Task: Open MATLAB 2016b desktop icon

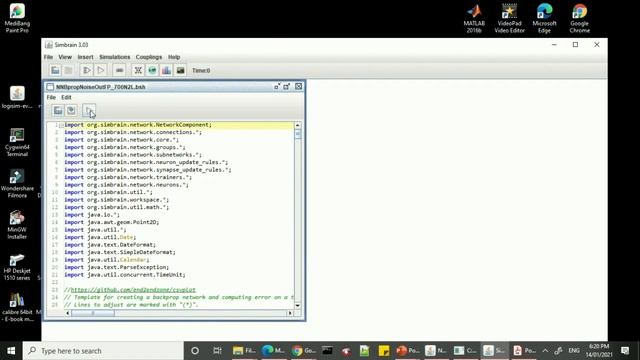Action: [474, 18]
